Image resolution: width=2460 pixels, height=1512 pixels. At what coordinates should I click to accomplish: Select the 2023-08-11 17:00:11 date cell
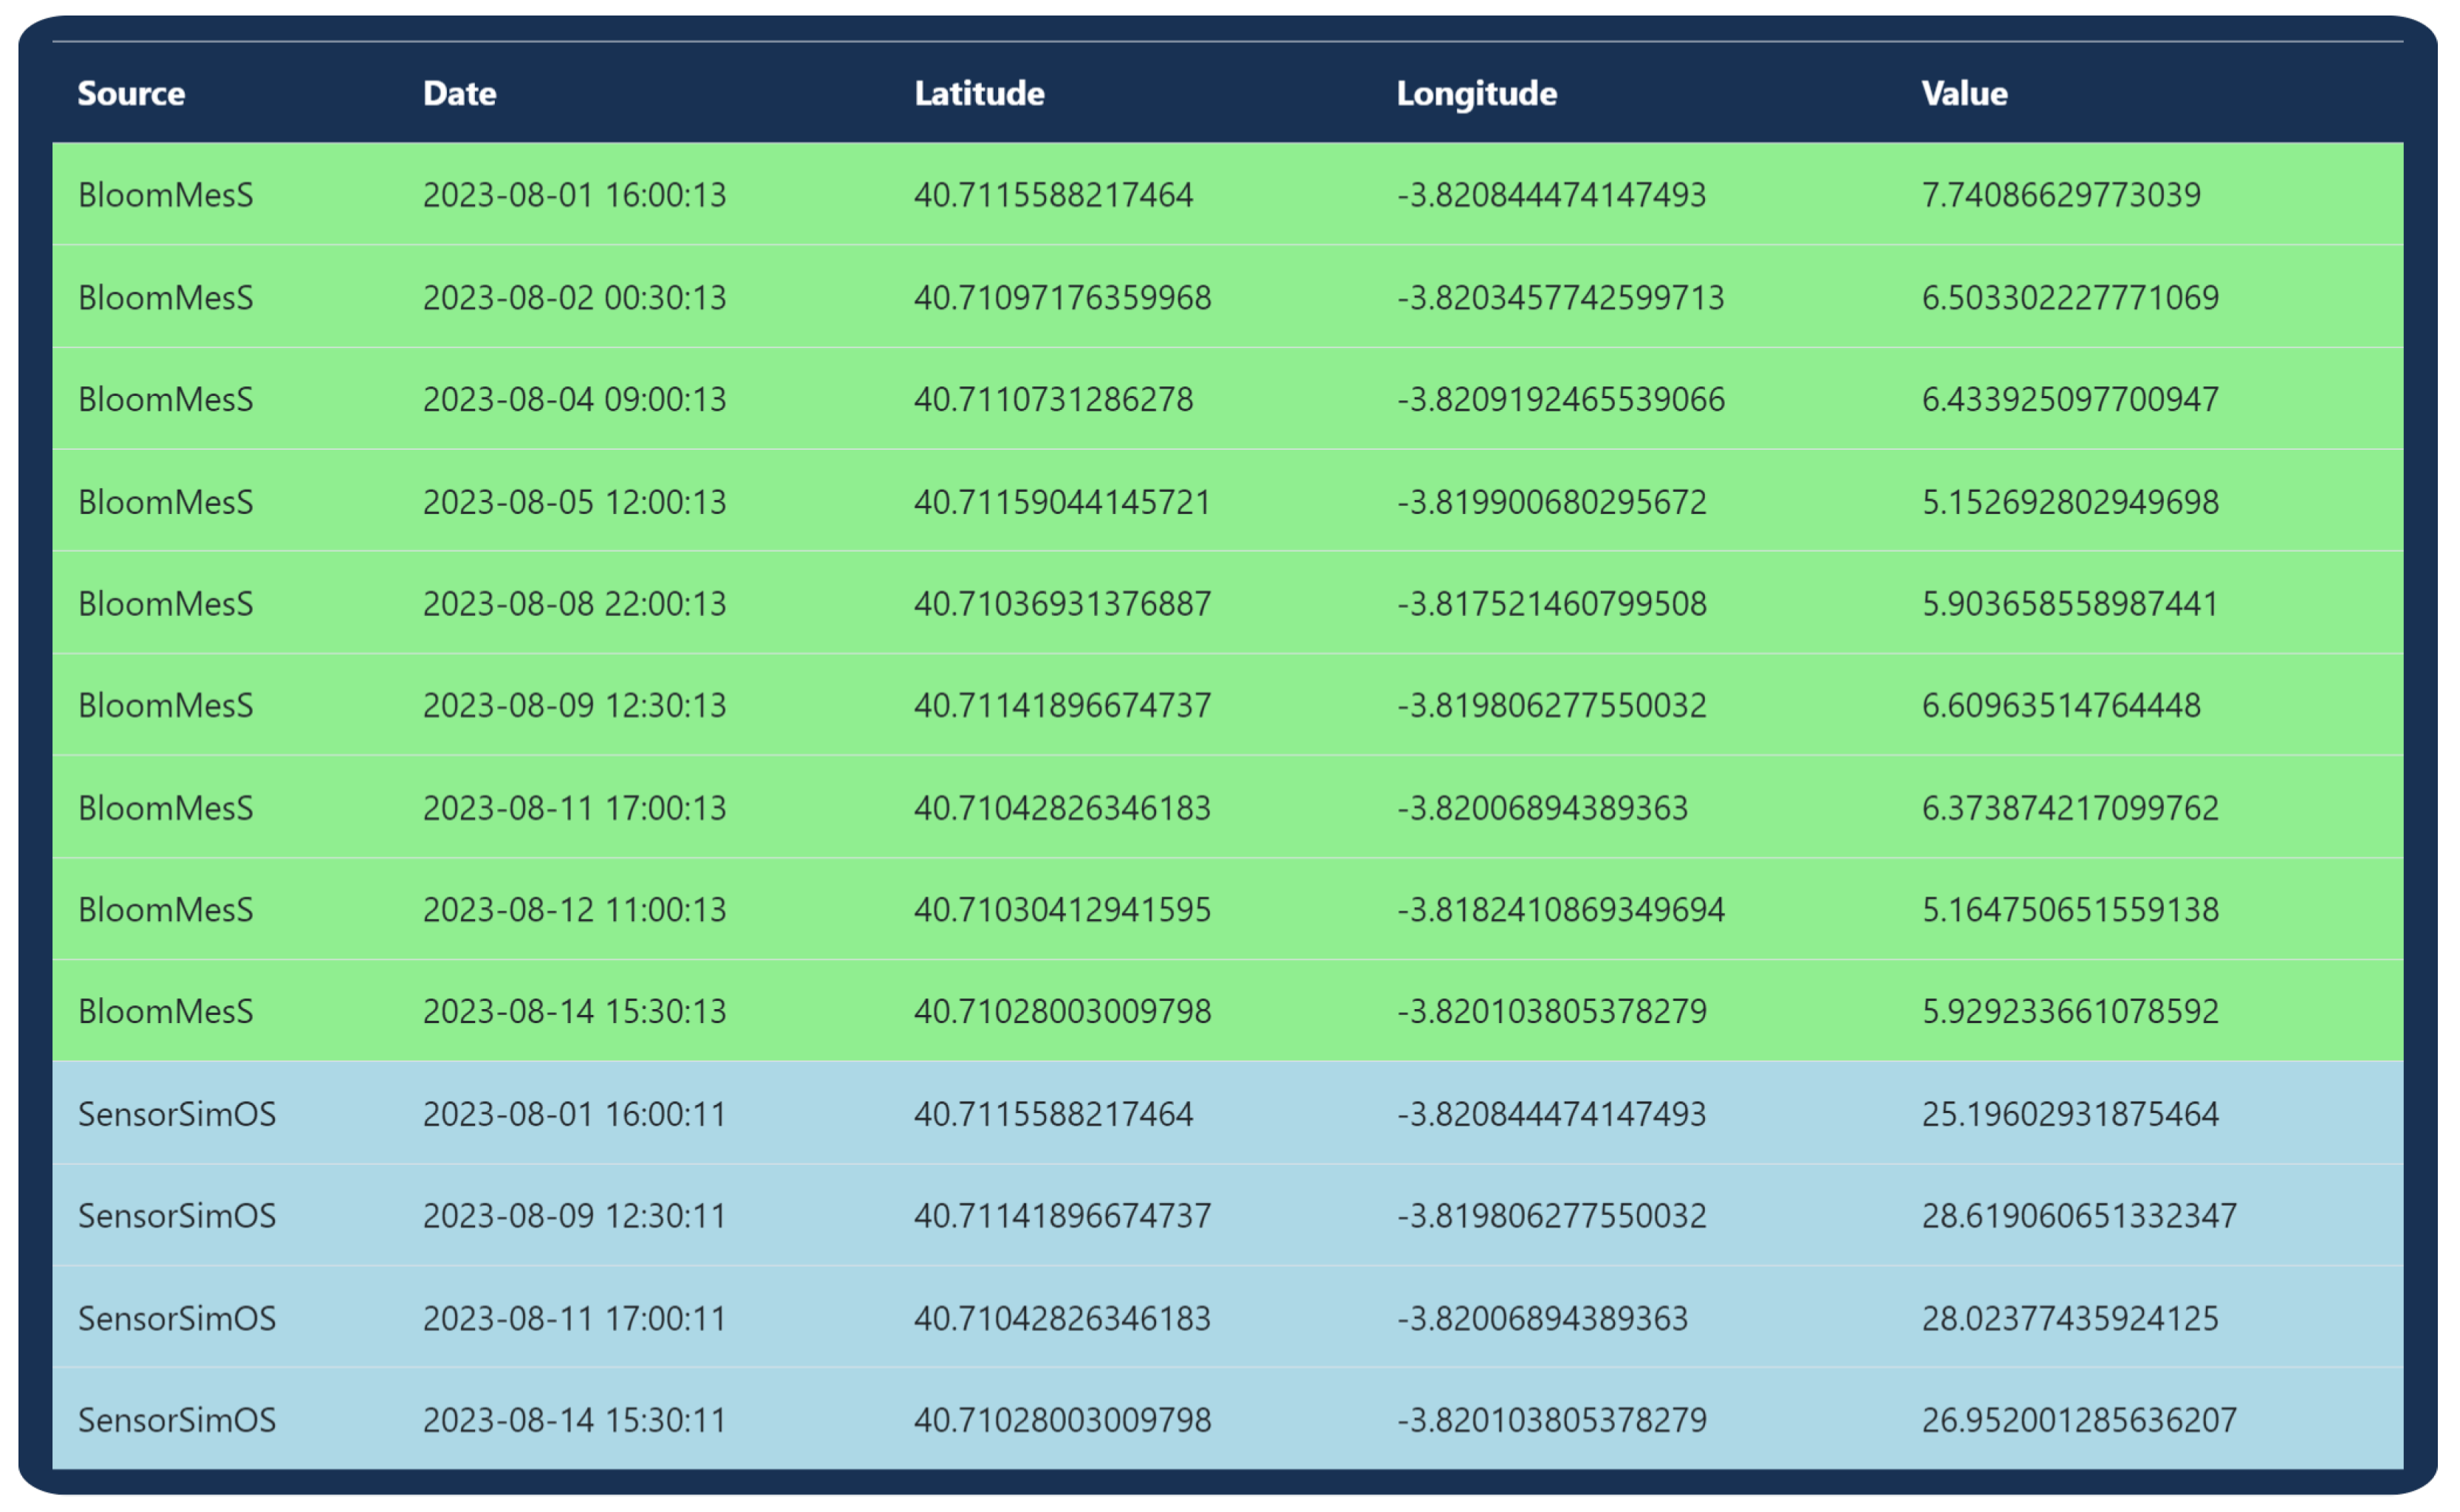pyautogui.click(x=574, y=1318)
